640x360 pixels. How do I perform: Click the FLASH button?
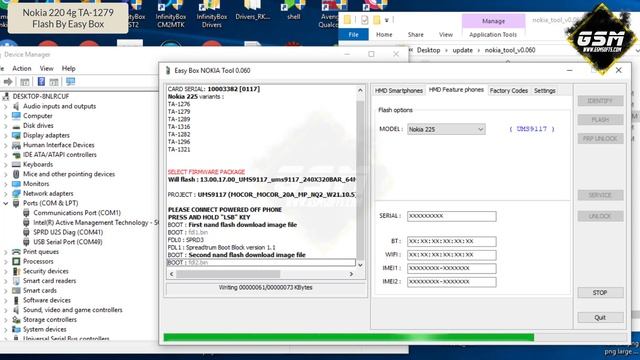coord(600,120)
